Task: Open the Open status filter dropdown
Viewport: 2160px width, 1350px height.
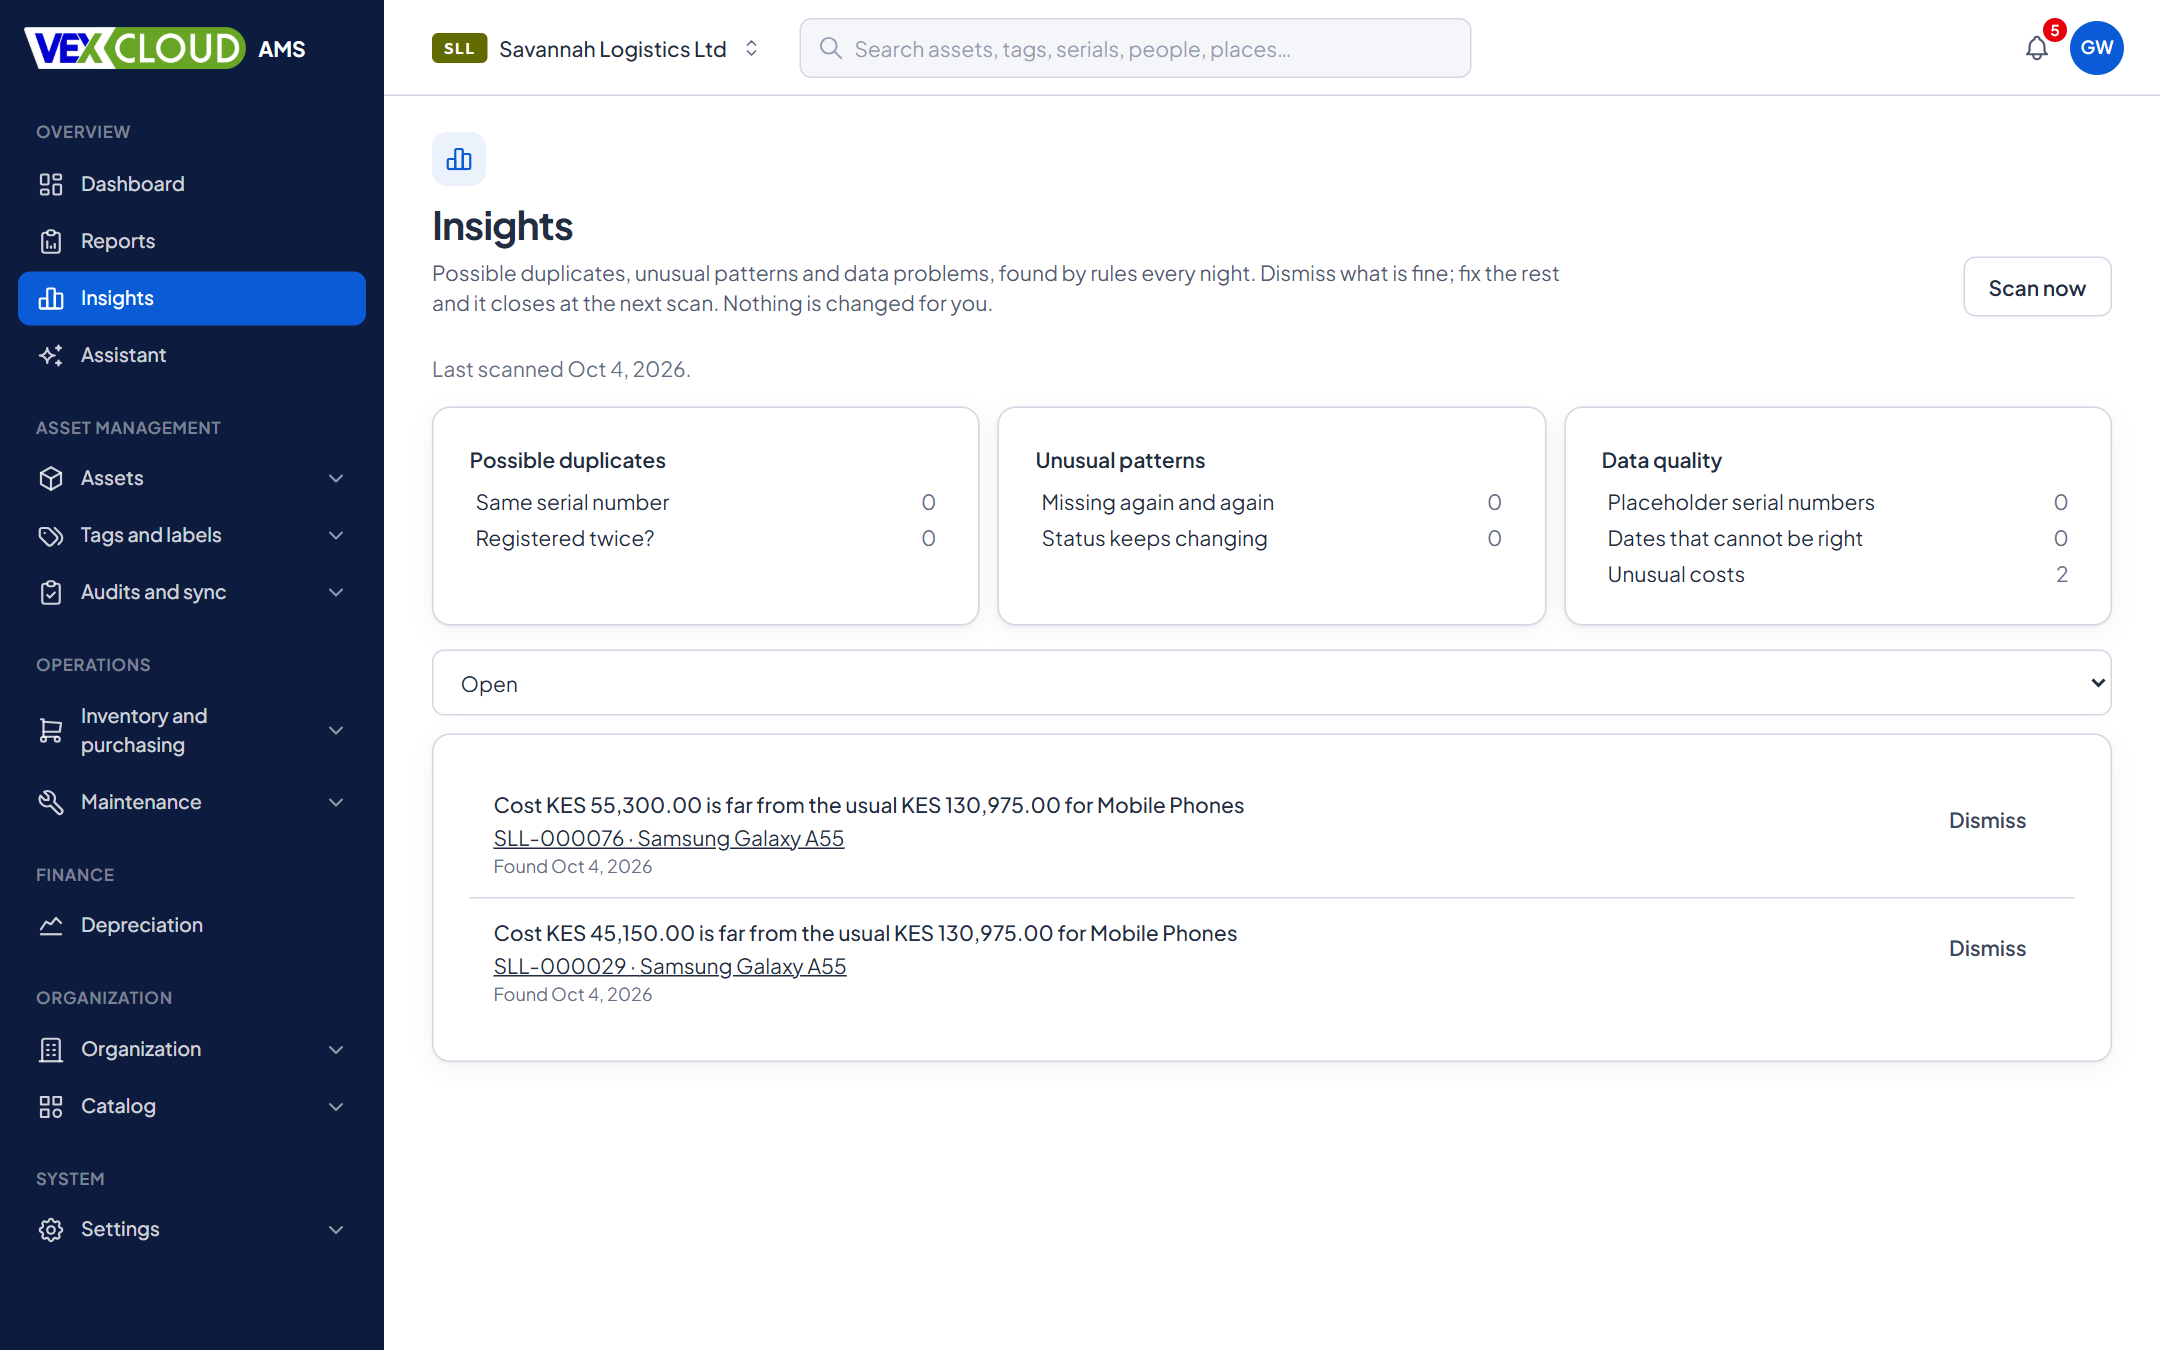Action: click(x=1271, y=683)
